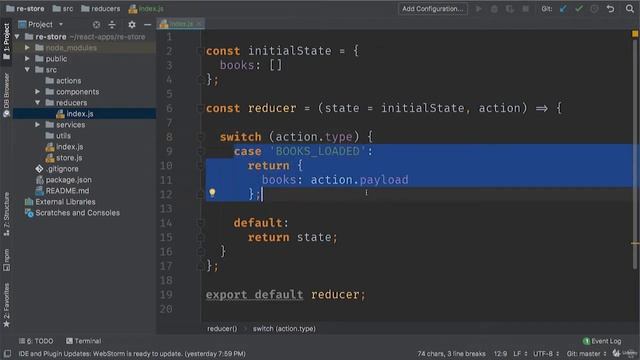Open the 2: Favorites side tab
The height and width of the screenshot is (360, 640).
pyautogui.click(x=6, y=305)
